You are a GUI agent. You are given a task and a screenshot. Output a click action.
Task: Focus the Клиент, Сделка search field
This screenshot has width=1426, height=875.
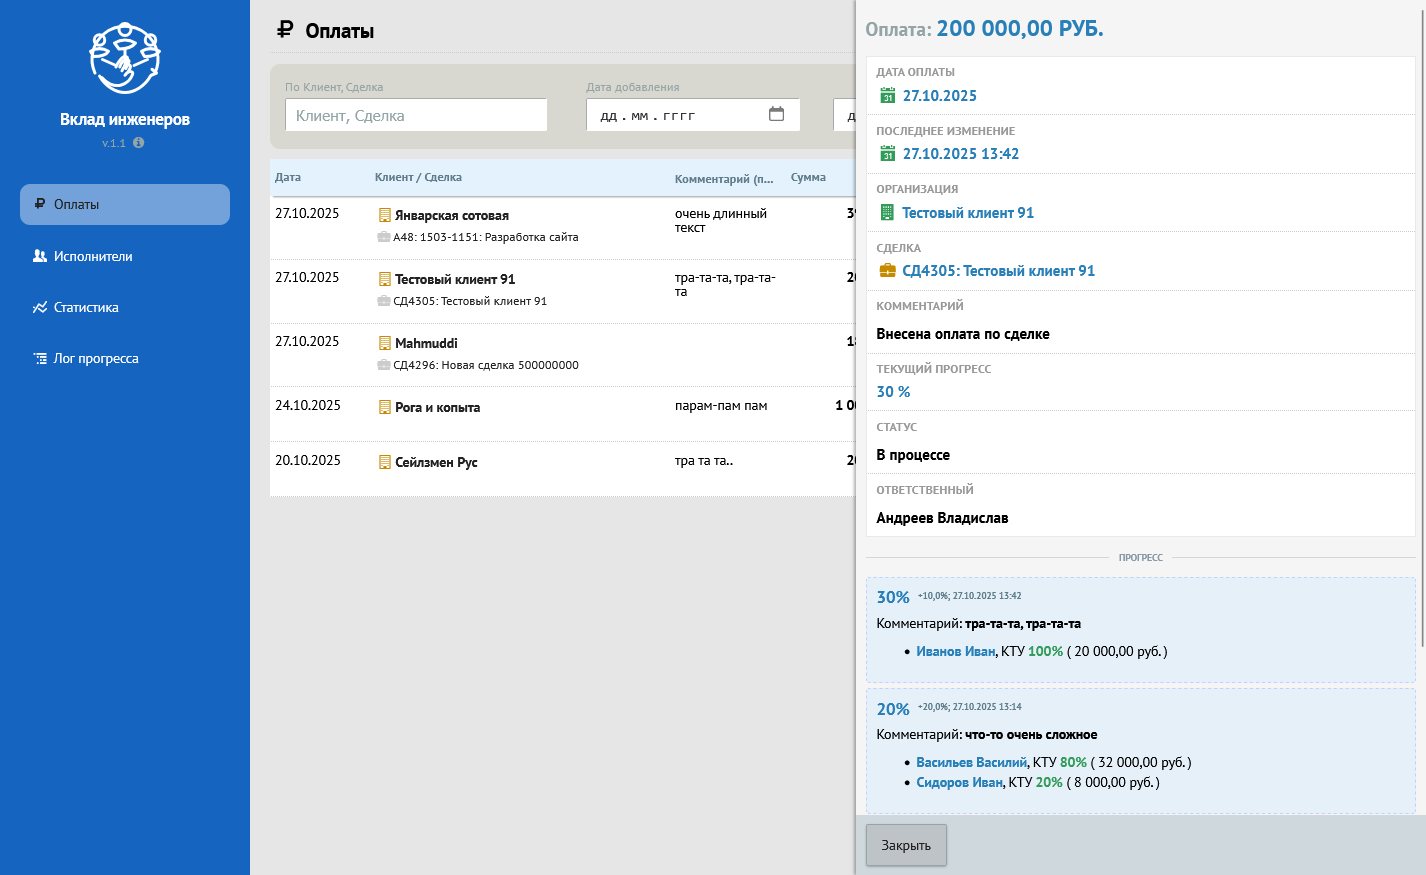click(x=416, y=115)
